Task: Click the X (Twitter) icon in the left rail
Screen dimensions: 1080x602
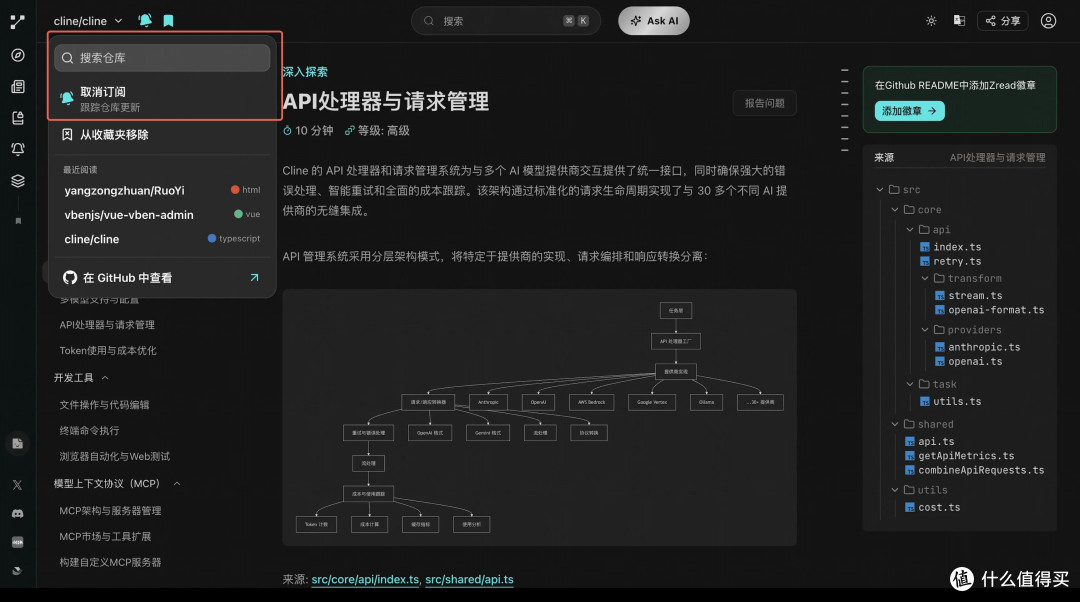Action: (17, 484)
